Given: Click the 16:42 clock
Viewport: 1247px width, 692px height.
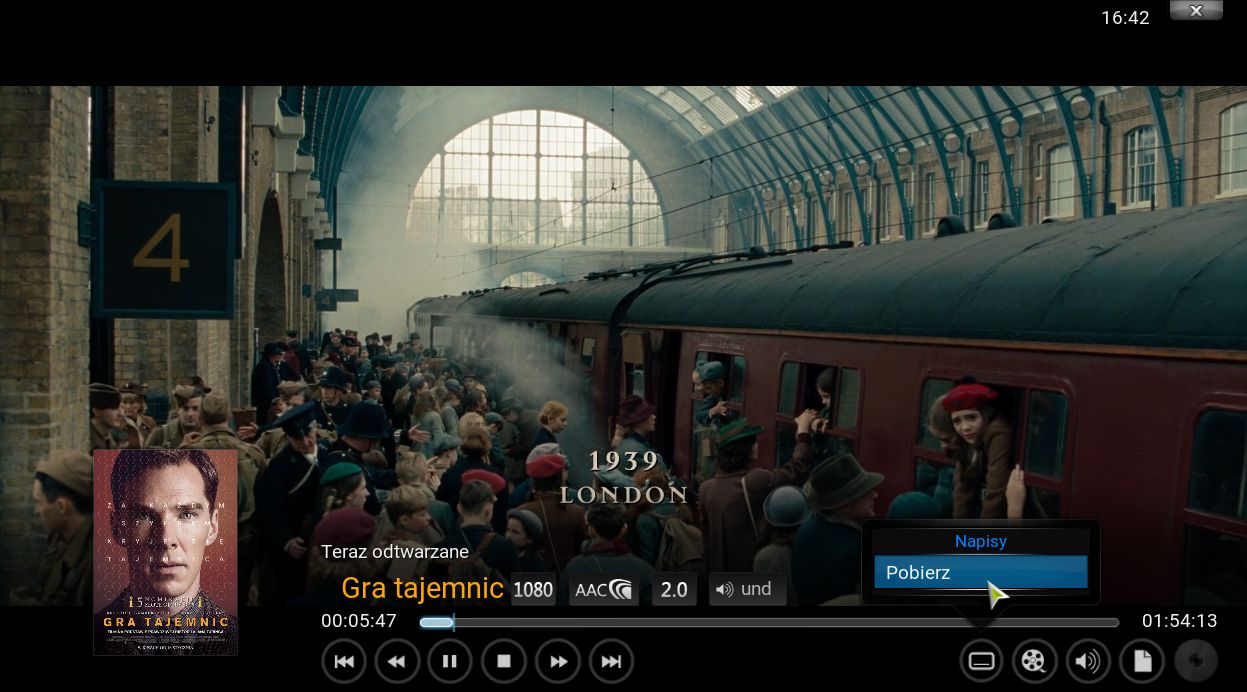Looking at the screenshot, I should 1125,18.
